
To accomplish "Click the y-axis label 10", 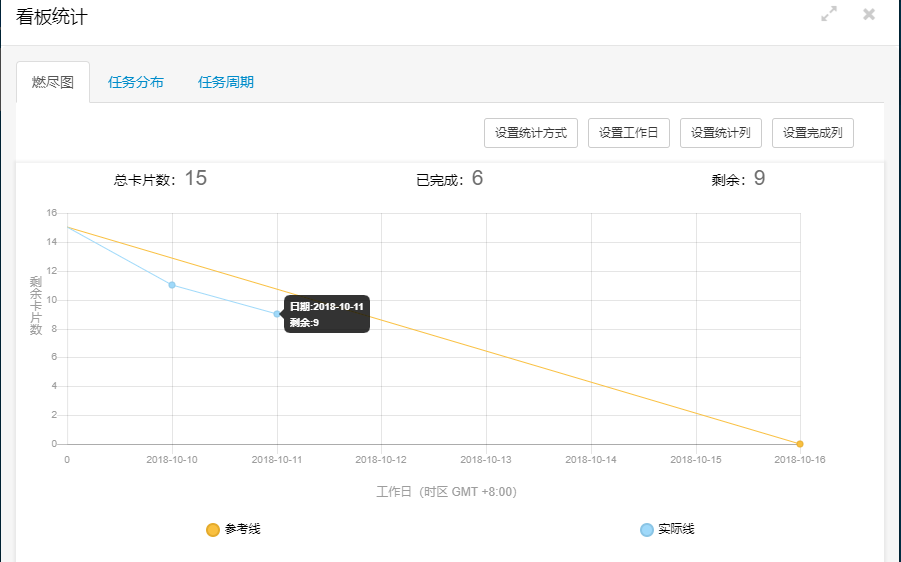I will point(52,299).
